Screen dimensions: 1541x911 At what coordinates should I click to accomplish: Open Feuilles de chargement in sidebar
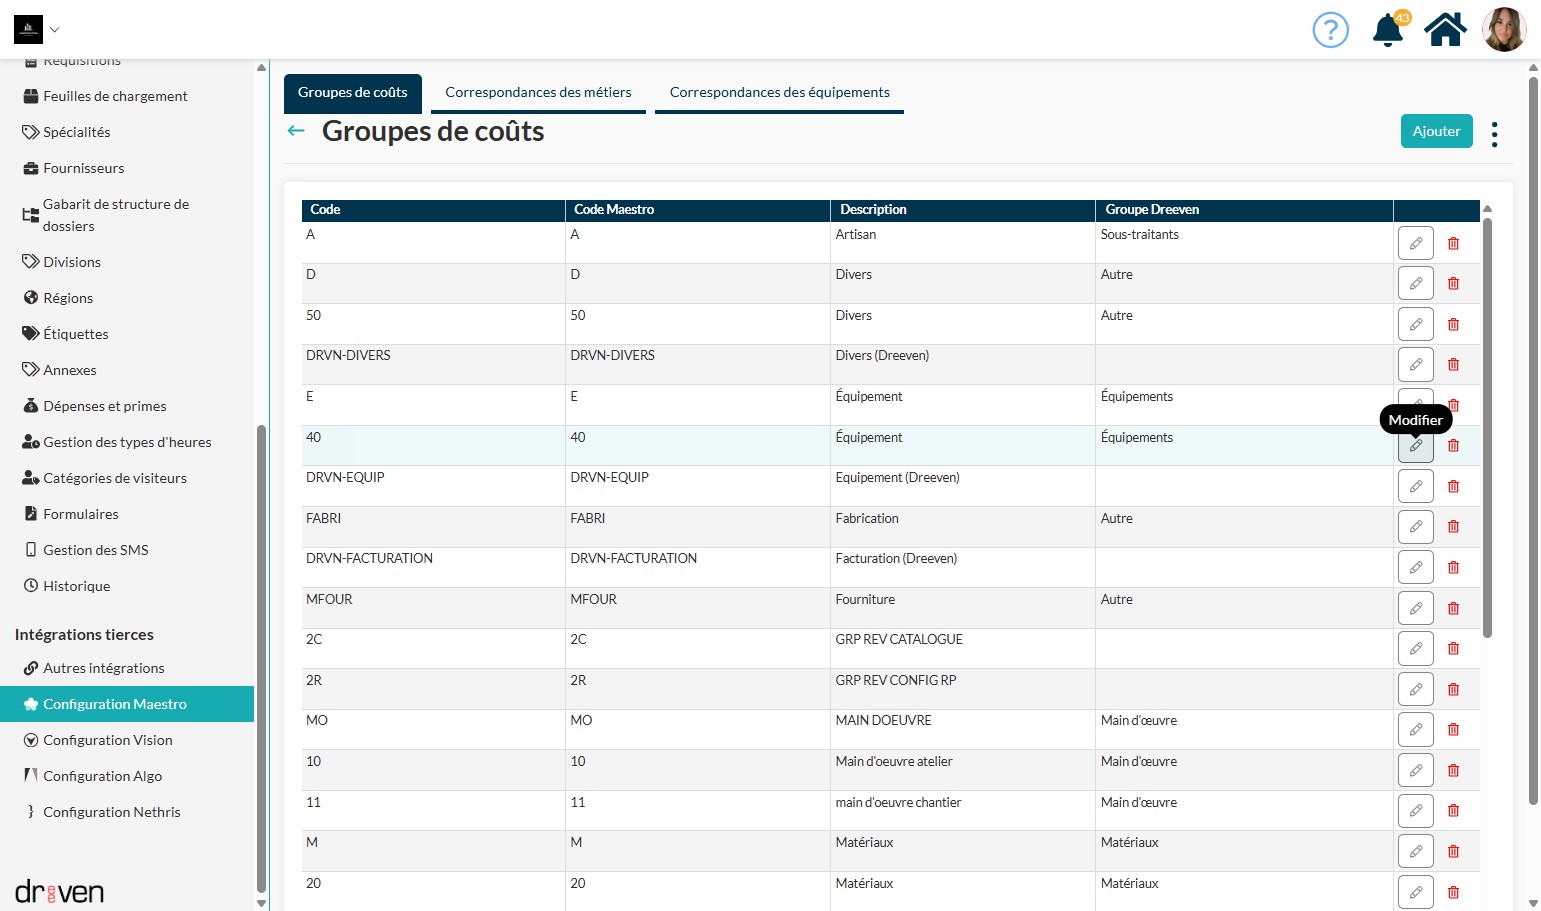click(127, 96)
